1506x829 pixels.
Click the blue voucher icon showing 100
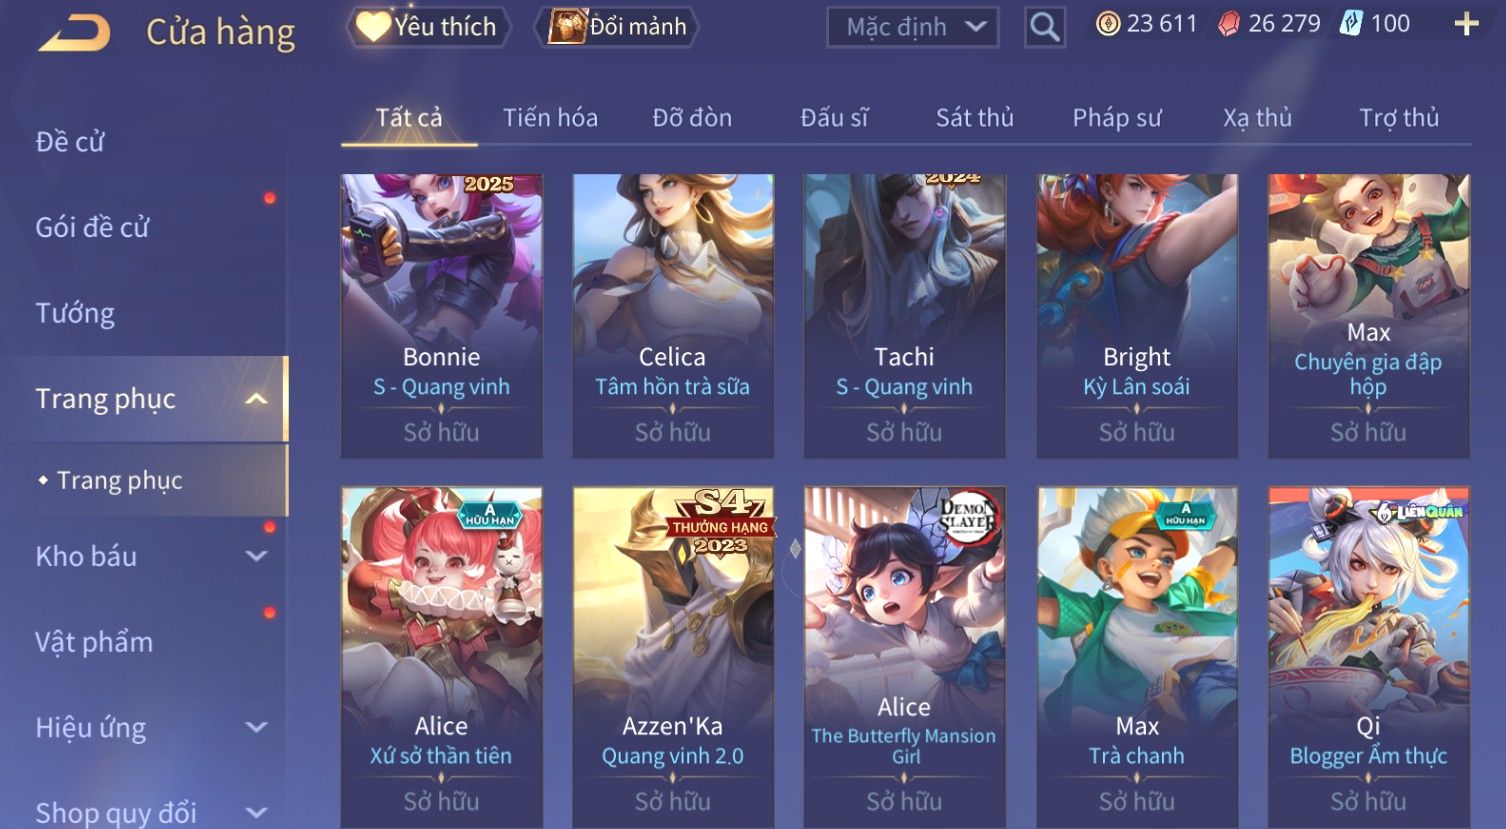point(1351,24)
